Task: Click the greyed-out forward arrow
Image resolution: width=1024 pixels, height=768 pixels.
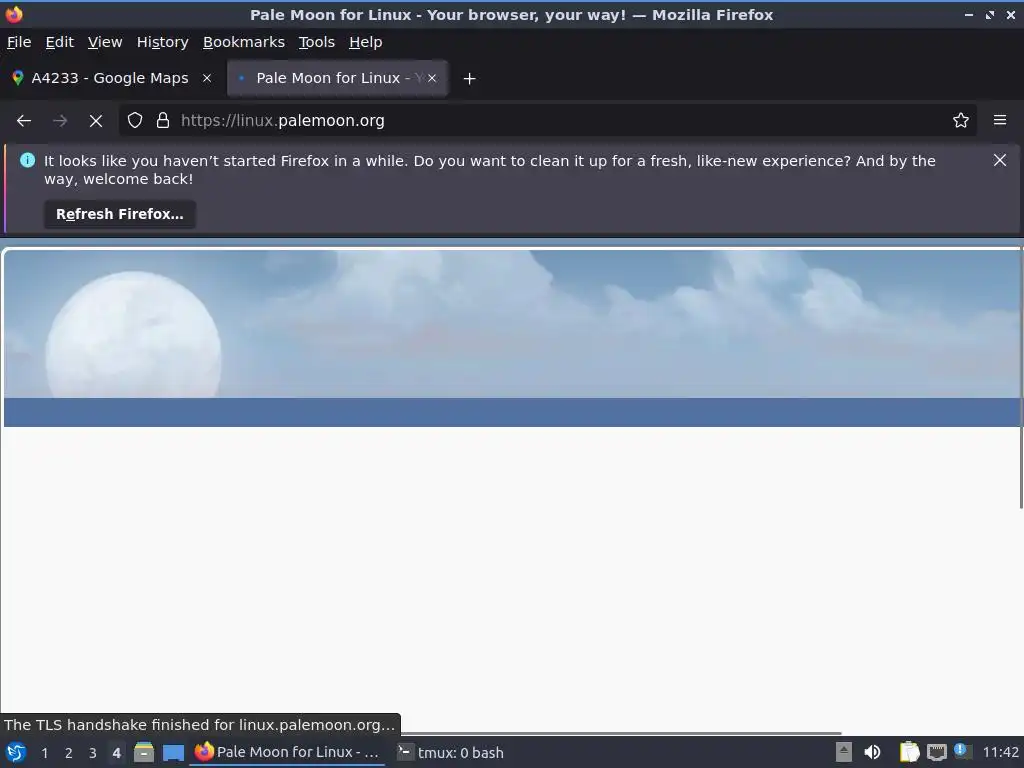Action: 60,121
